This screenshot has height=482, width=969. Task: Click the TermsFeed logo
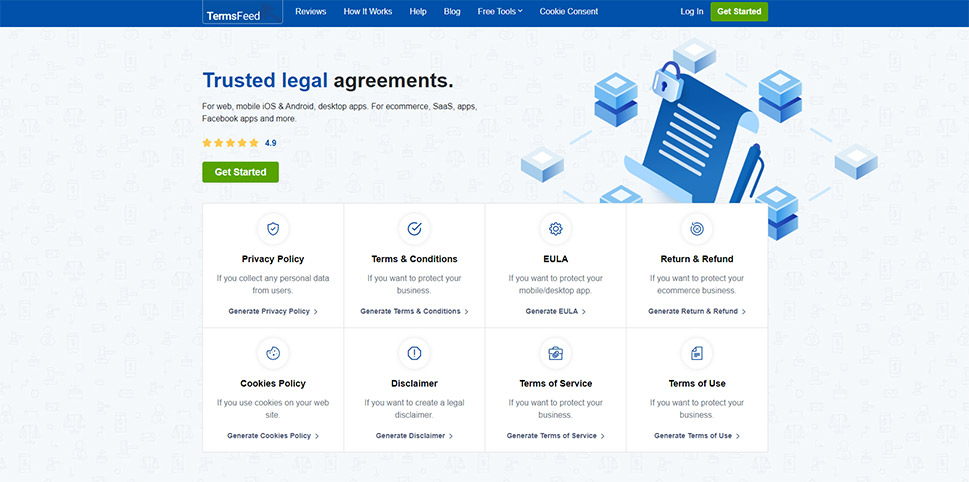[242, 12]
